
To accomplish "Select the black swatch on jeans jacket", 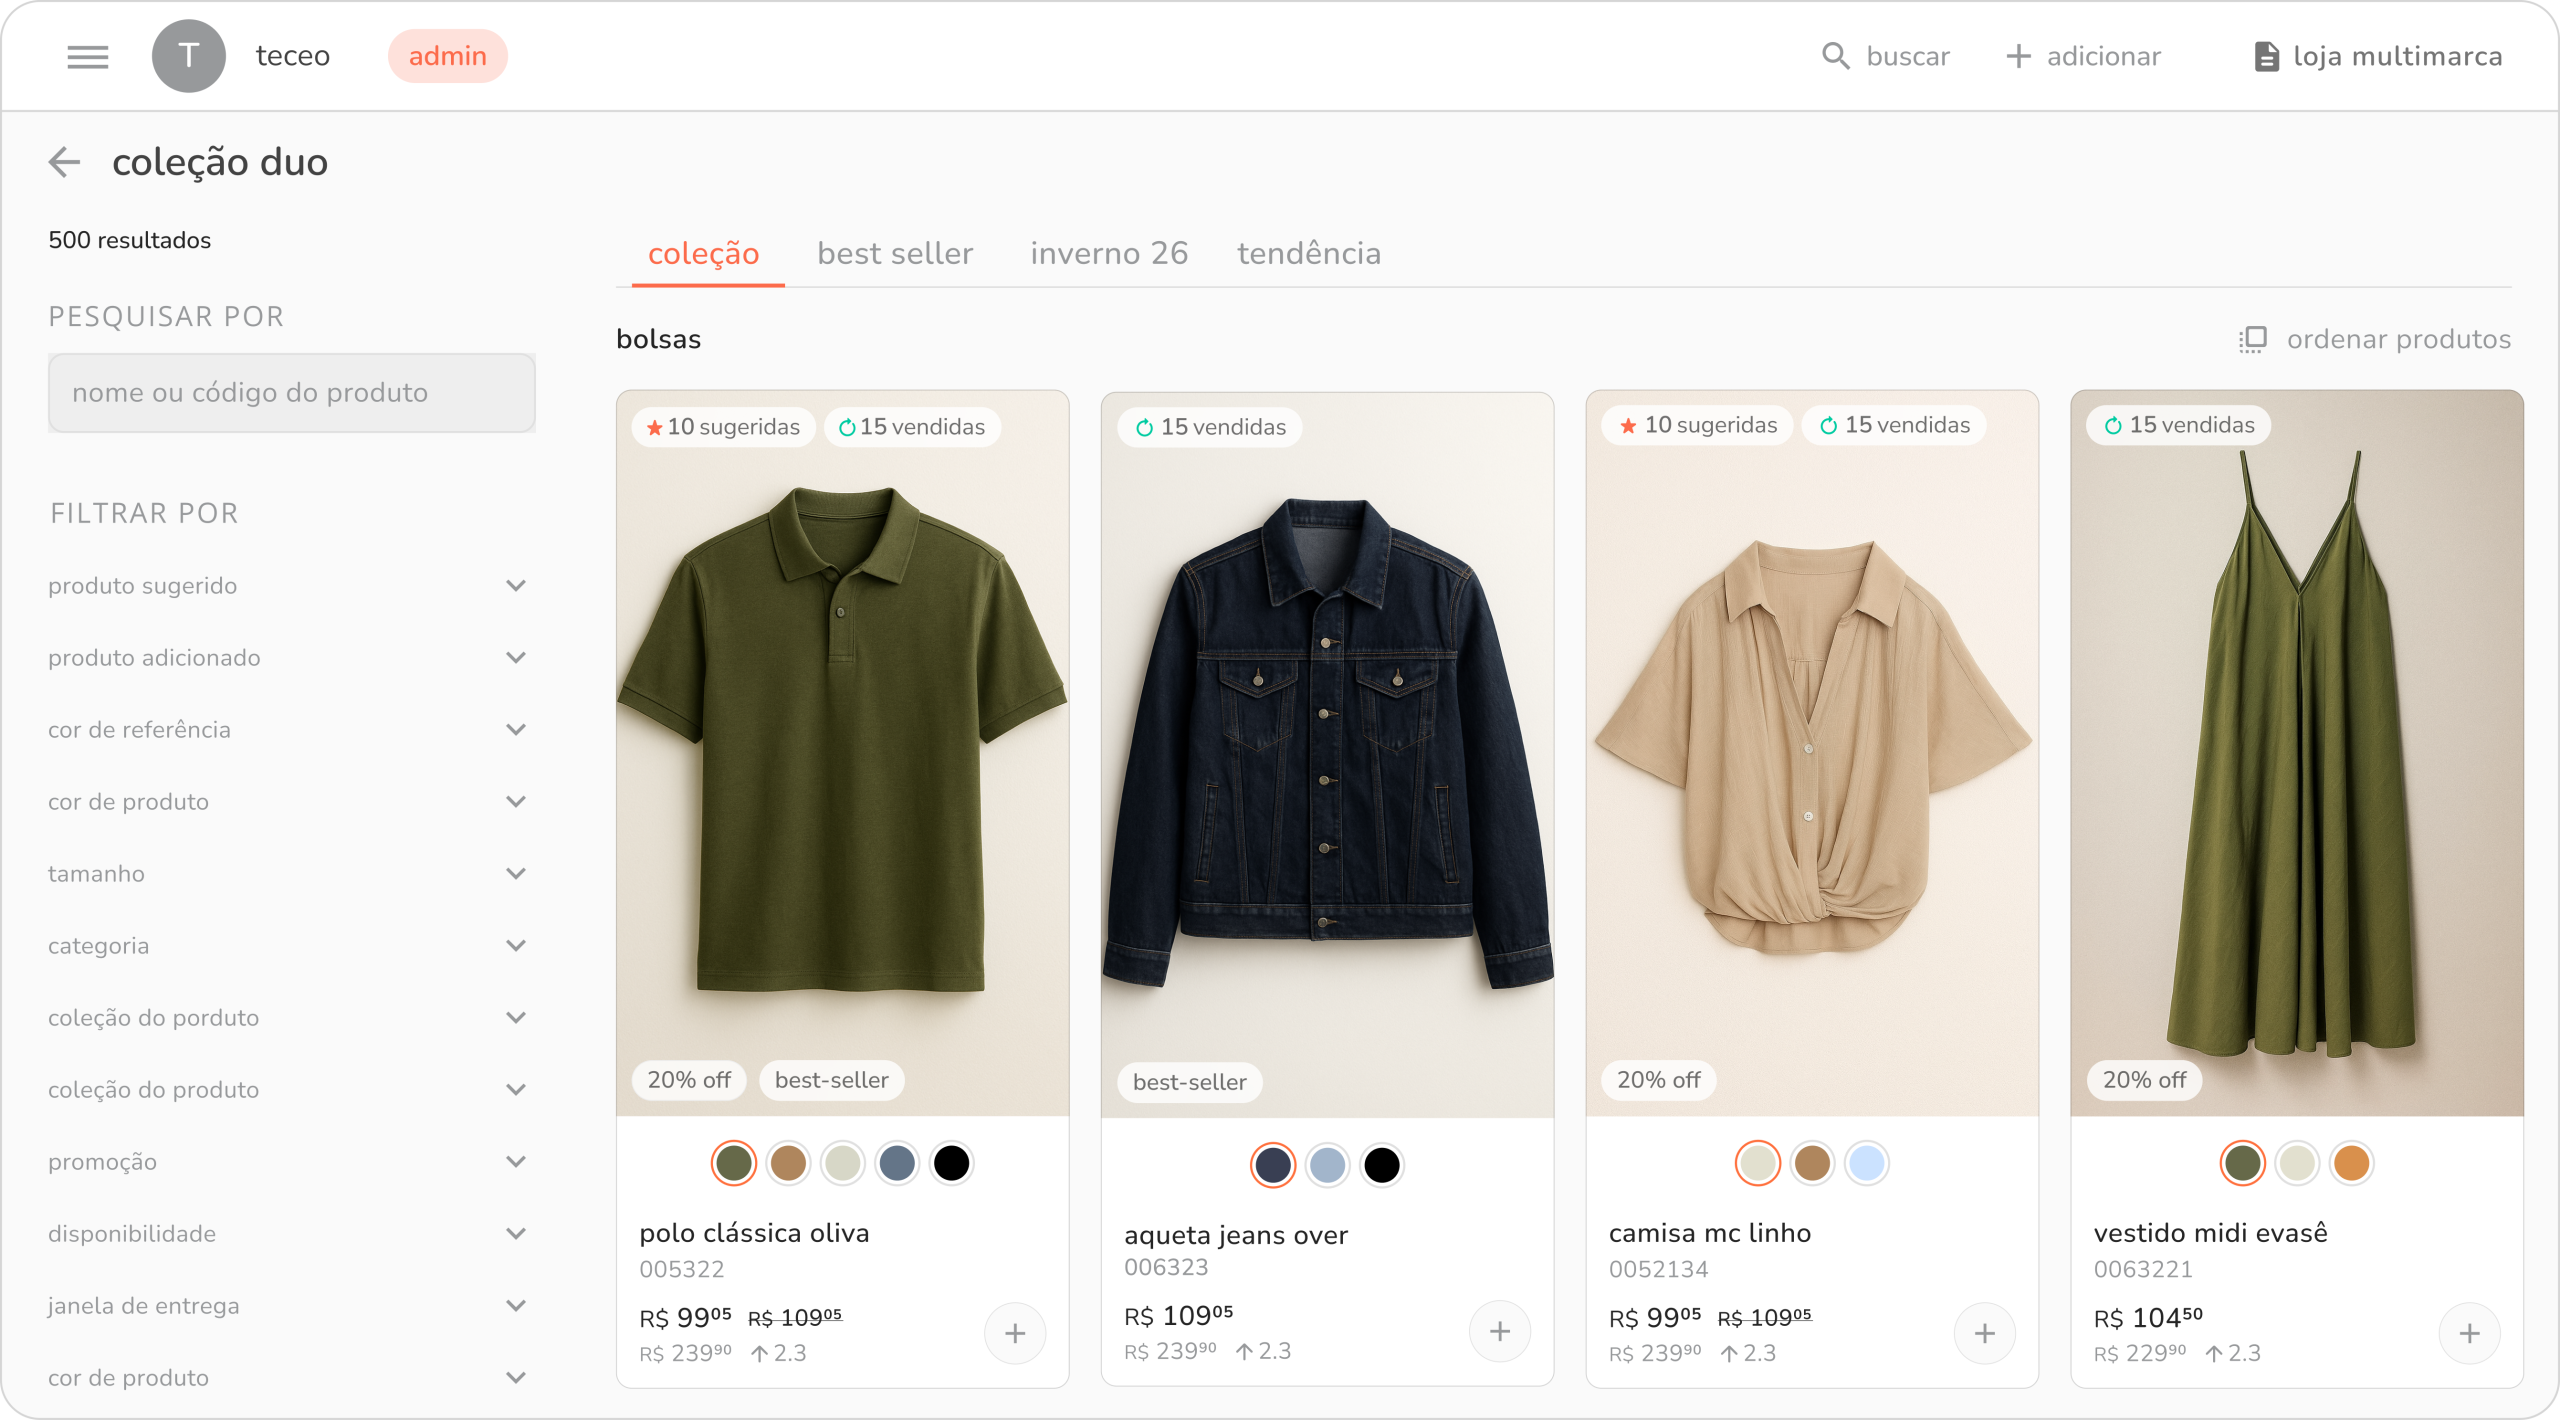I will coord(1381,1165).
